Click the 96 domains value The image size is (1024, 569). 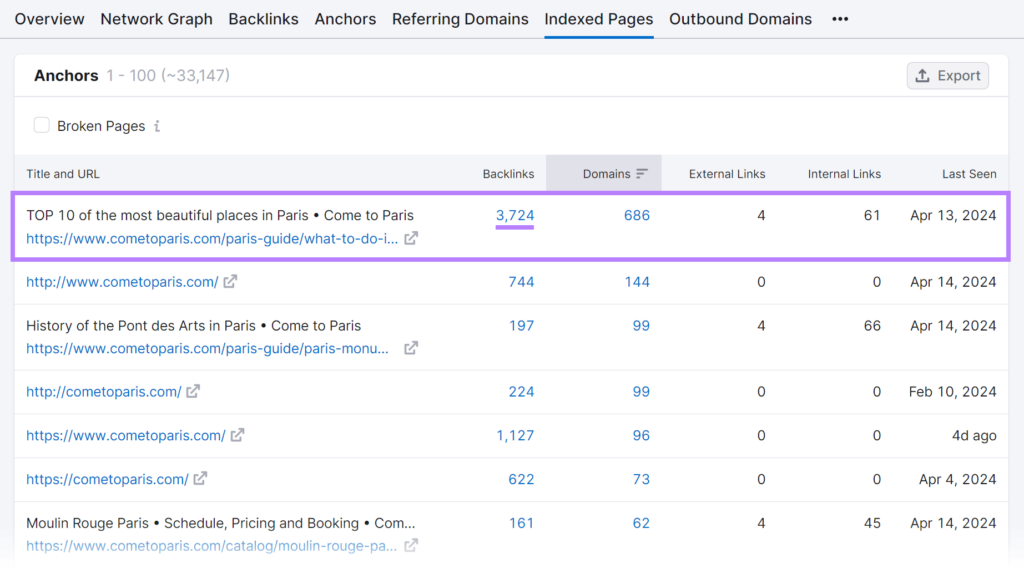(641, 435)
